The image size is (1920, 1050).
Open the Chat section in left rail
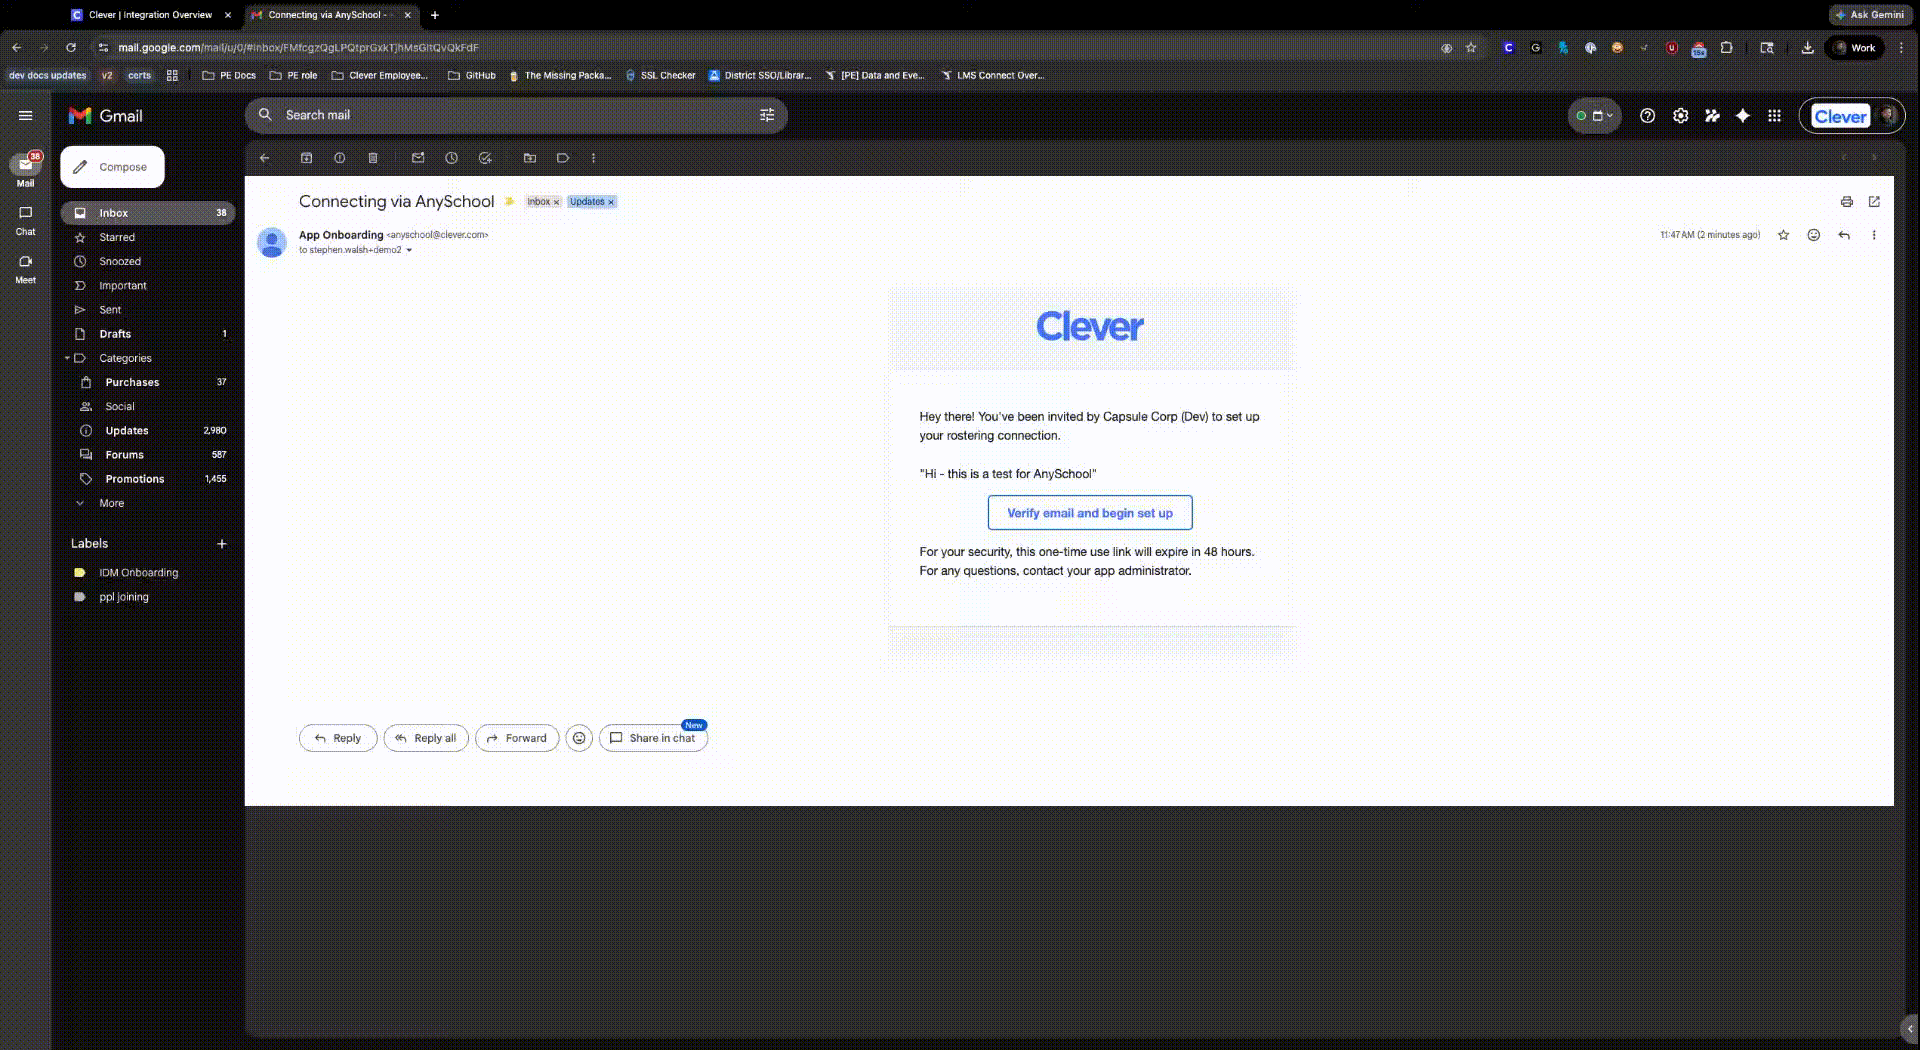[26, 220]
